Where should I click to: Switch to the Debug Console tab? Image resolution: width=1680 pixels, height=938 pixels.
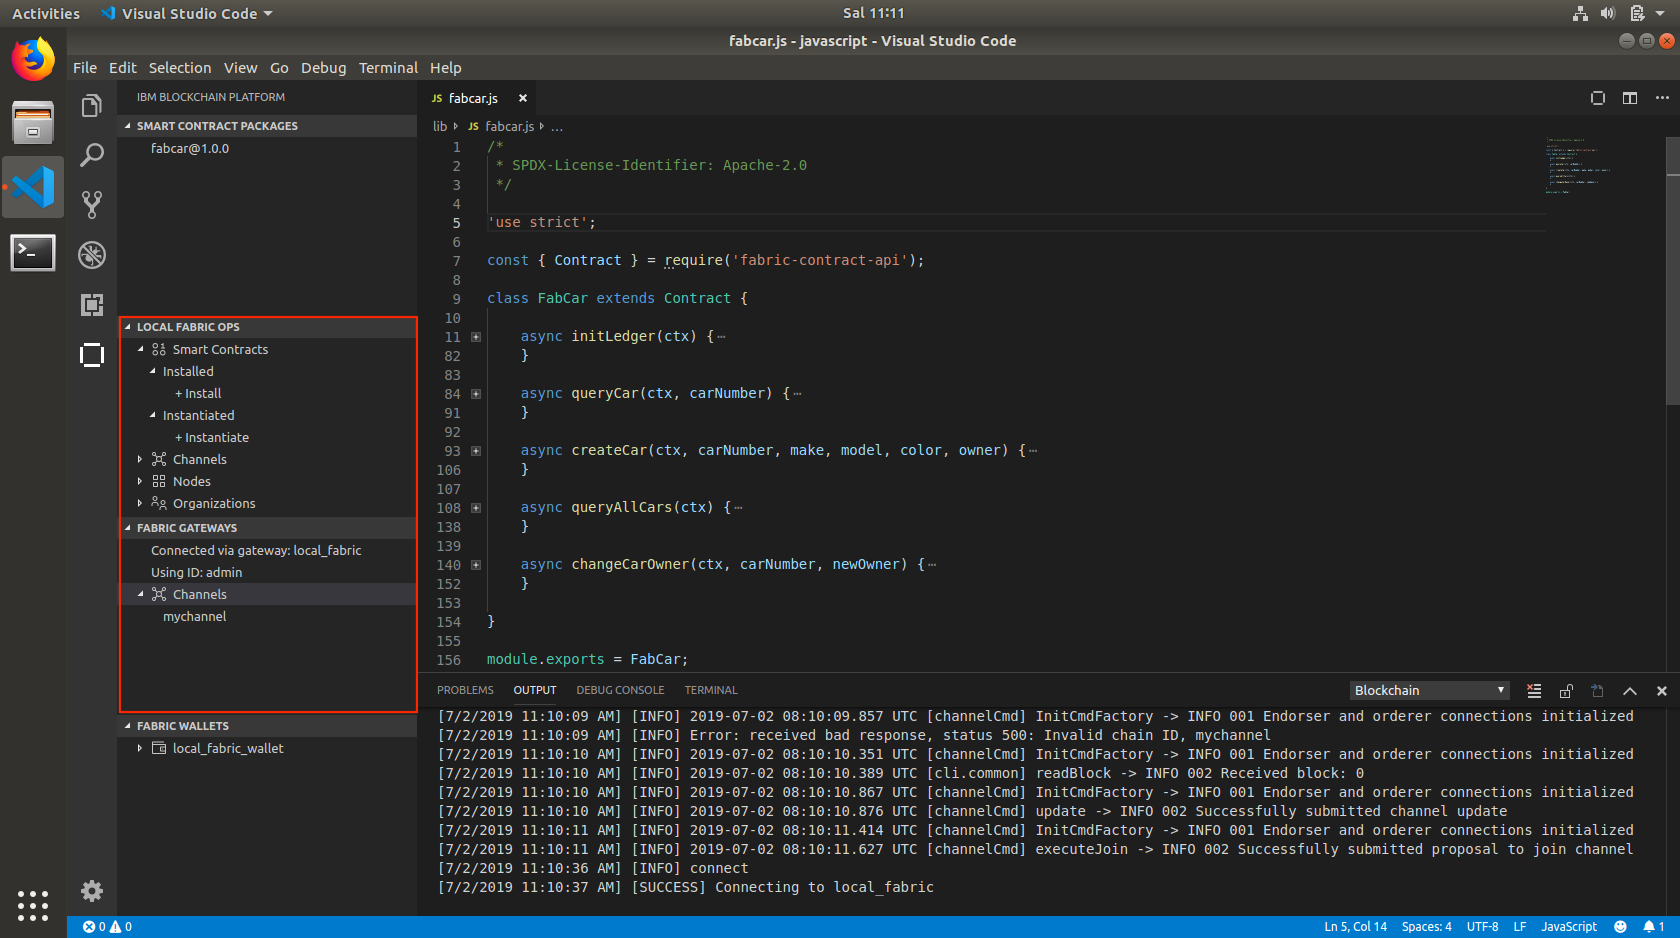pos(620,690)
